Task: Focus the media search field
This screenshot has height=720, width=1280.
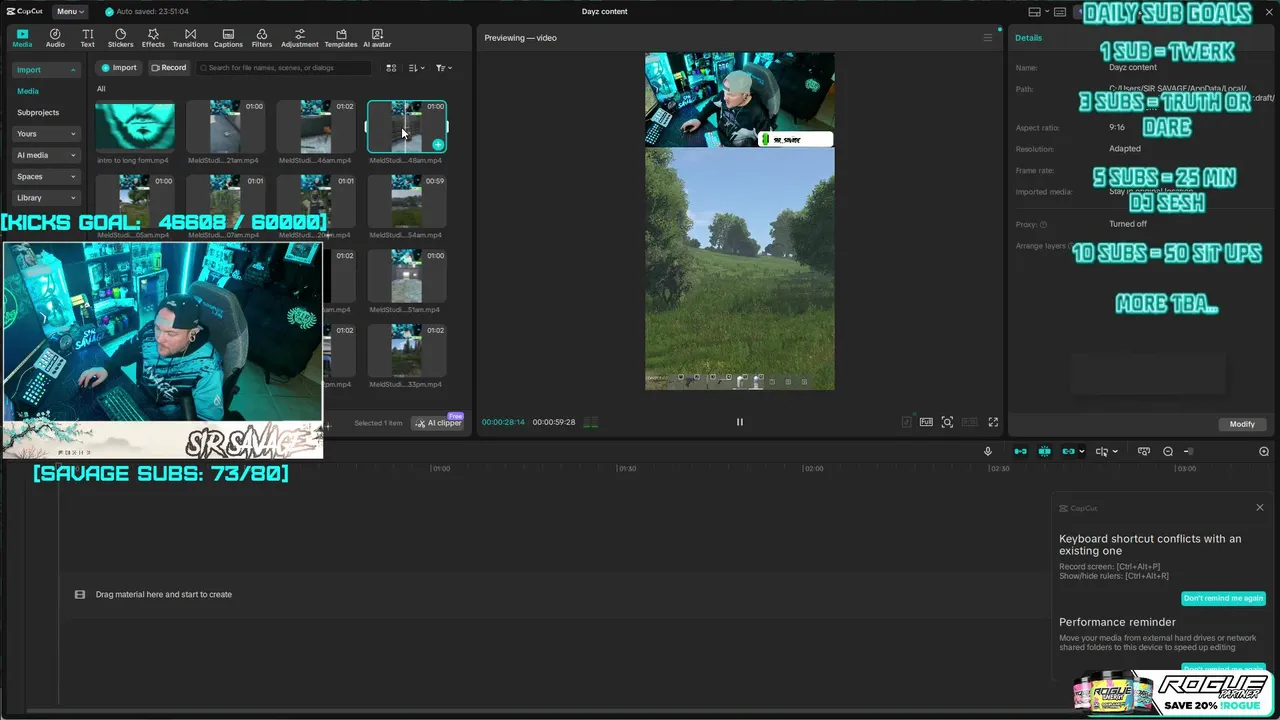Action: point(283,68)
